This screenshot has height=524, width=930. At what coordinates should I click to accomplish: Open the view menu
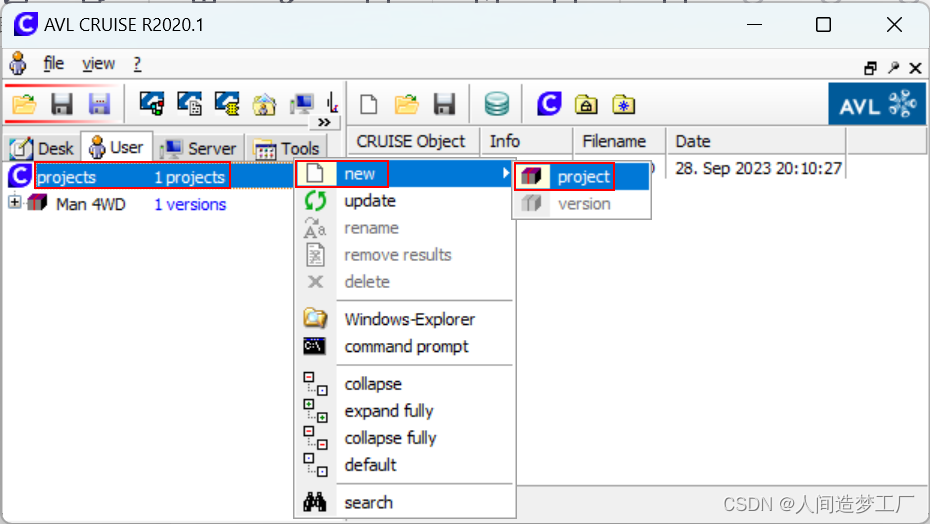98,63
